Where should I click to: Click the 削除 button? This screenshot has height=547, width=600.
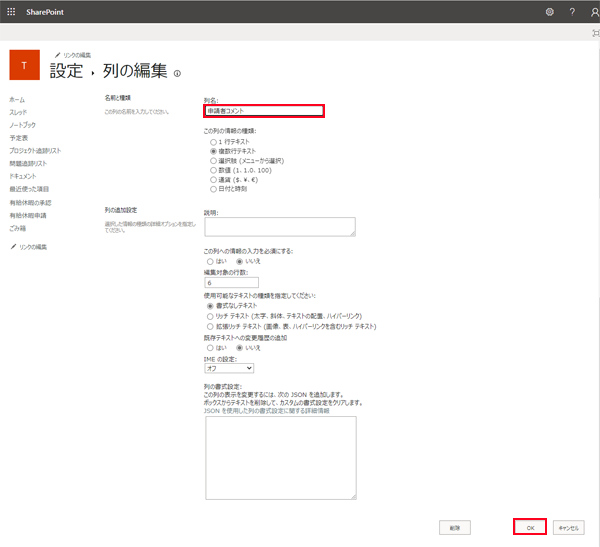pyautogui.click(x=455, y=528)
